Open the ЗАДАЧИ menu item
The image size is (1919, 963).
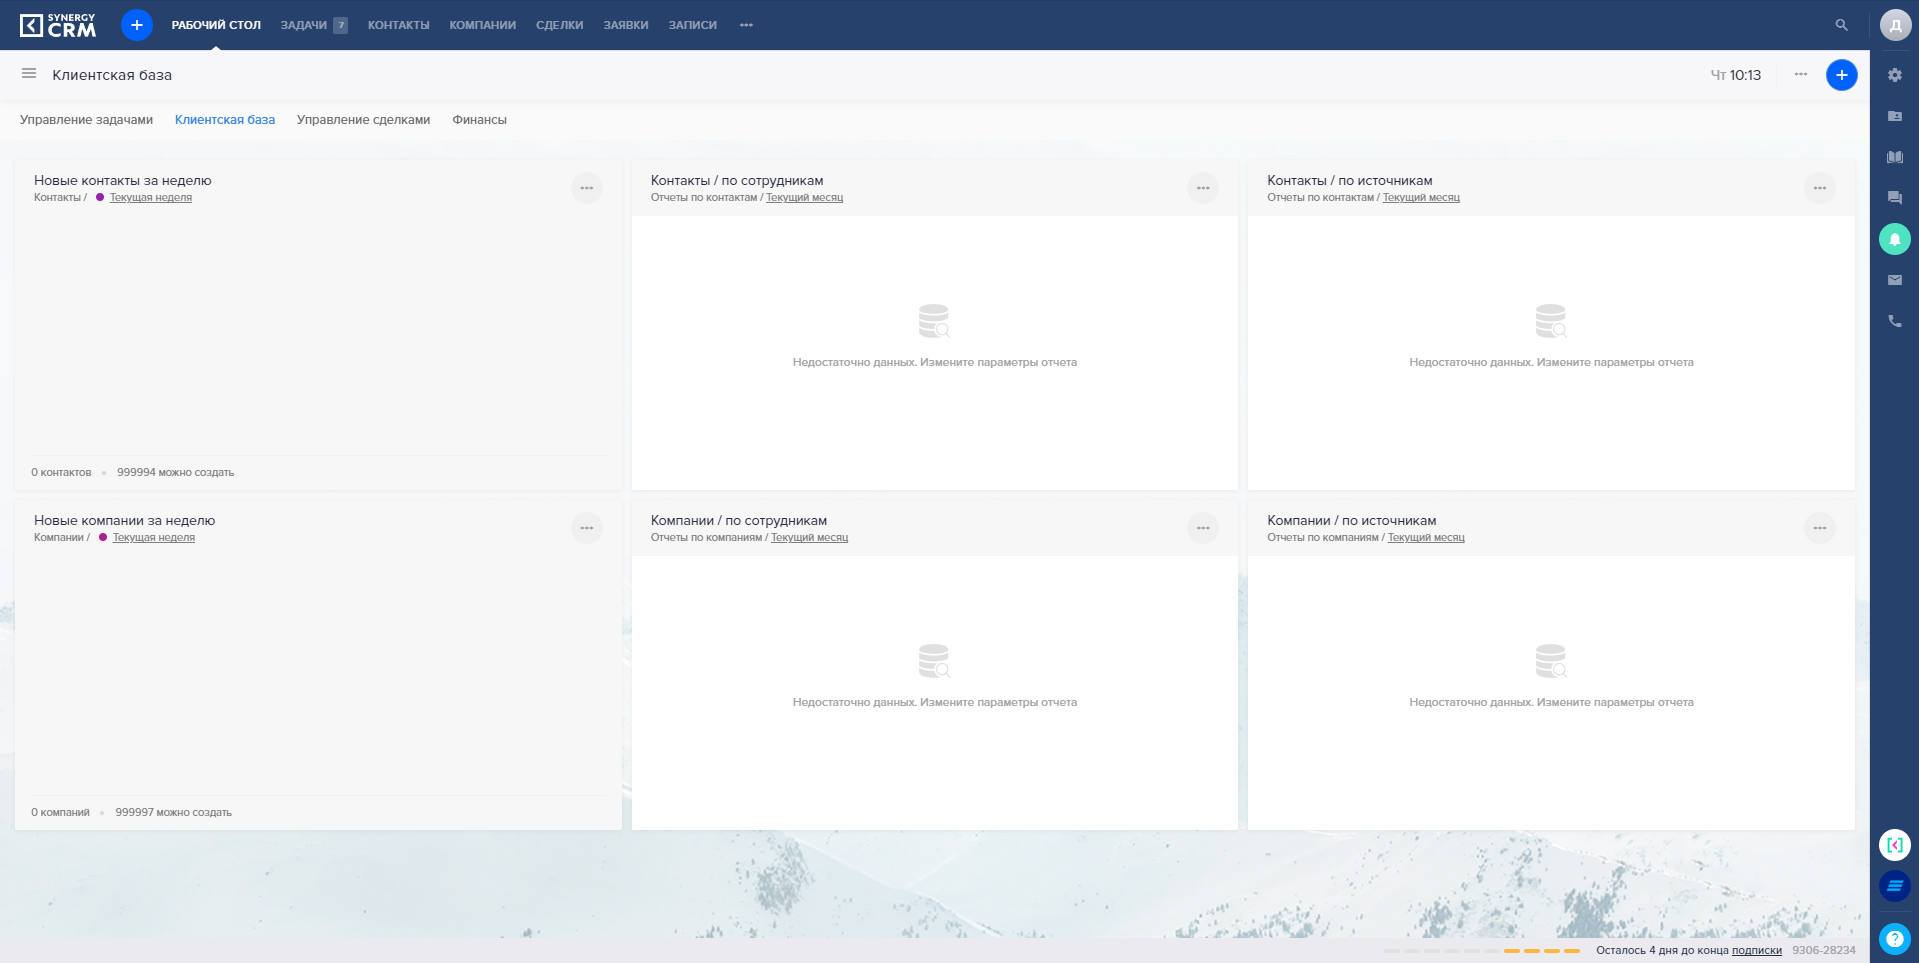(304, 25)
